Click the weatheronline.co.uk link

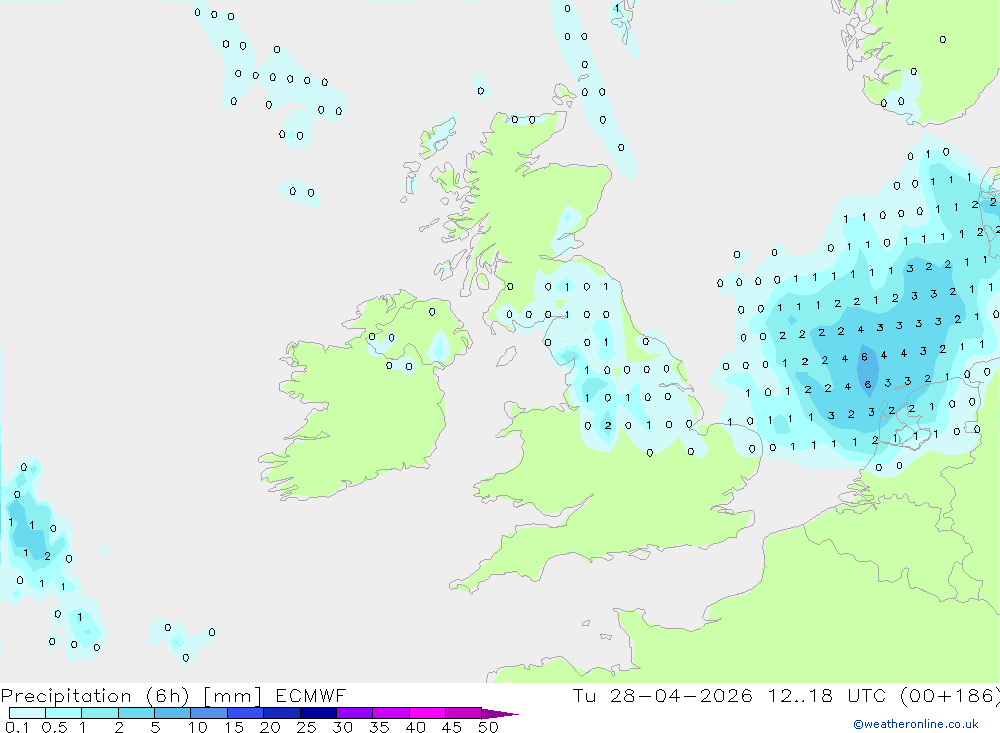pos(916,724)
